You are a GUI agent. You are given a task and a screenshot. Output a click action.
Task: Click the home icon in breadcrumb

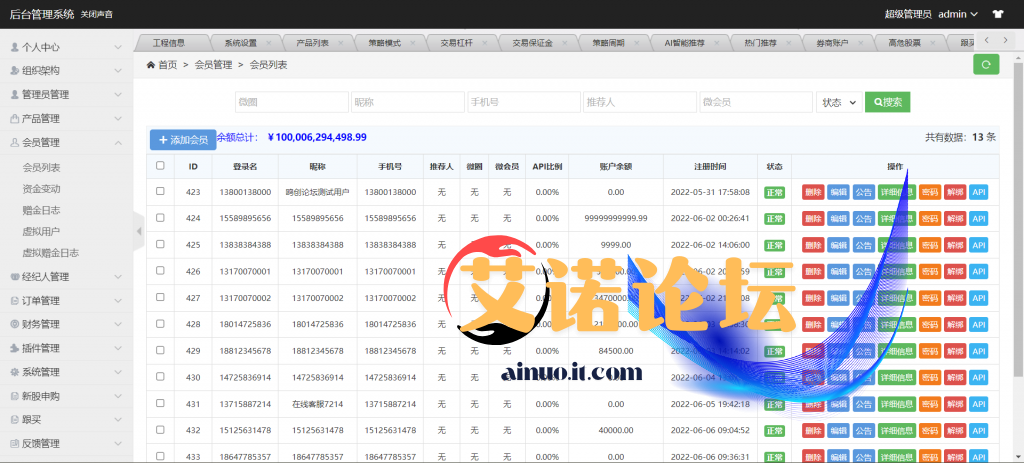click(150, 64)
